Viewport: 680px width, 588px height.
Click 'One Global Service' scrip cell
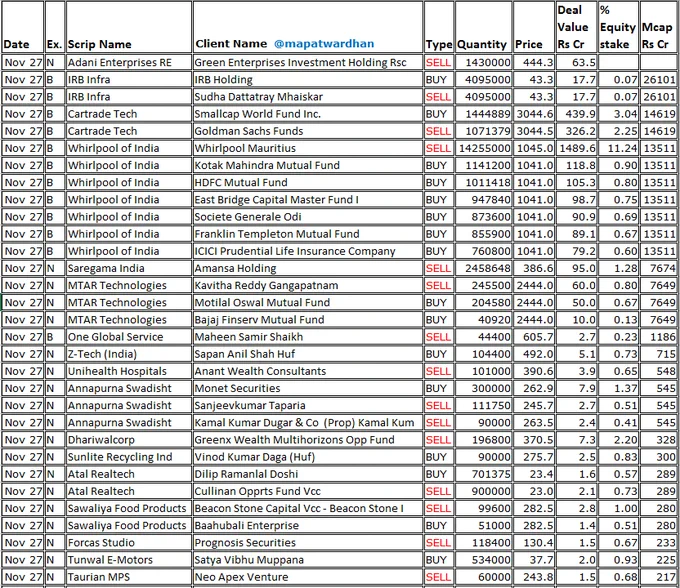tap(129, 337)
